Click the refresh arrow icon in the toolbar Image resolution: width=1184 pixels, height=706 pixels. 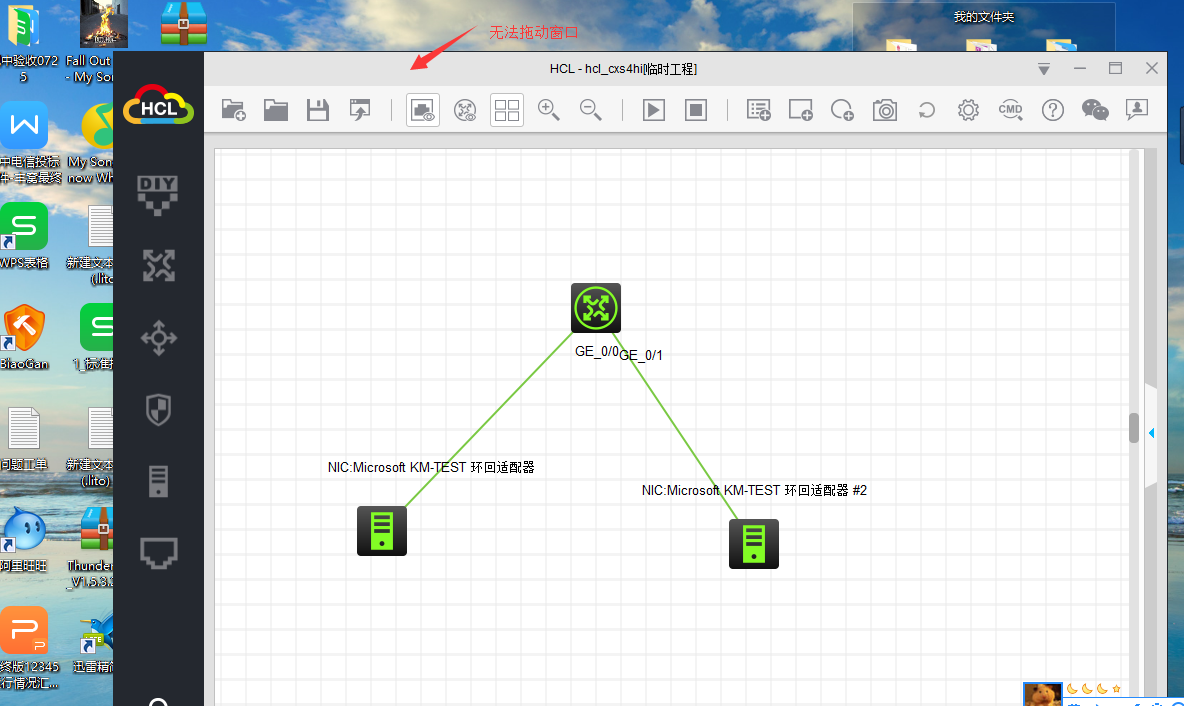pos(927,110)
